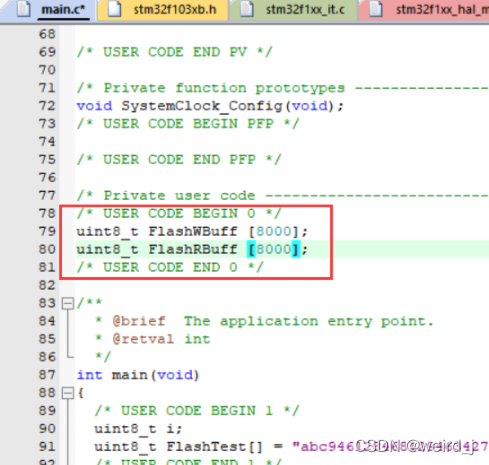Click the FlashTest[] string declaration

tap(292, 447)
